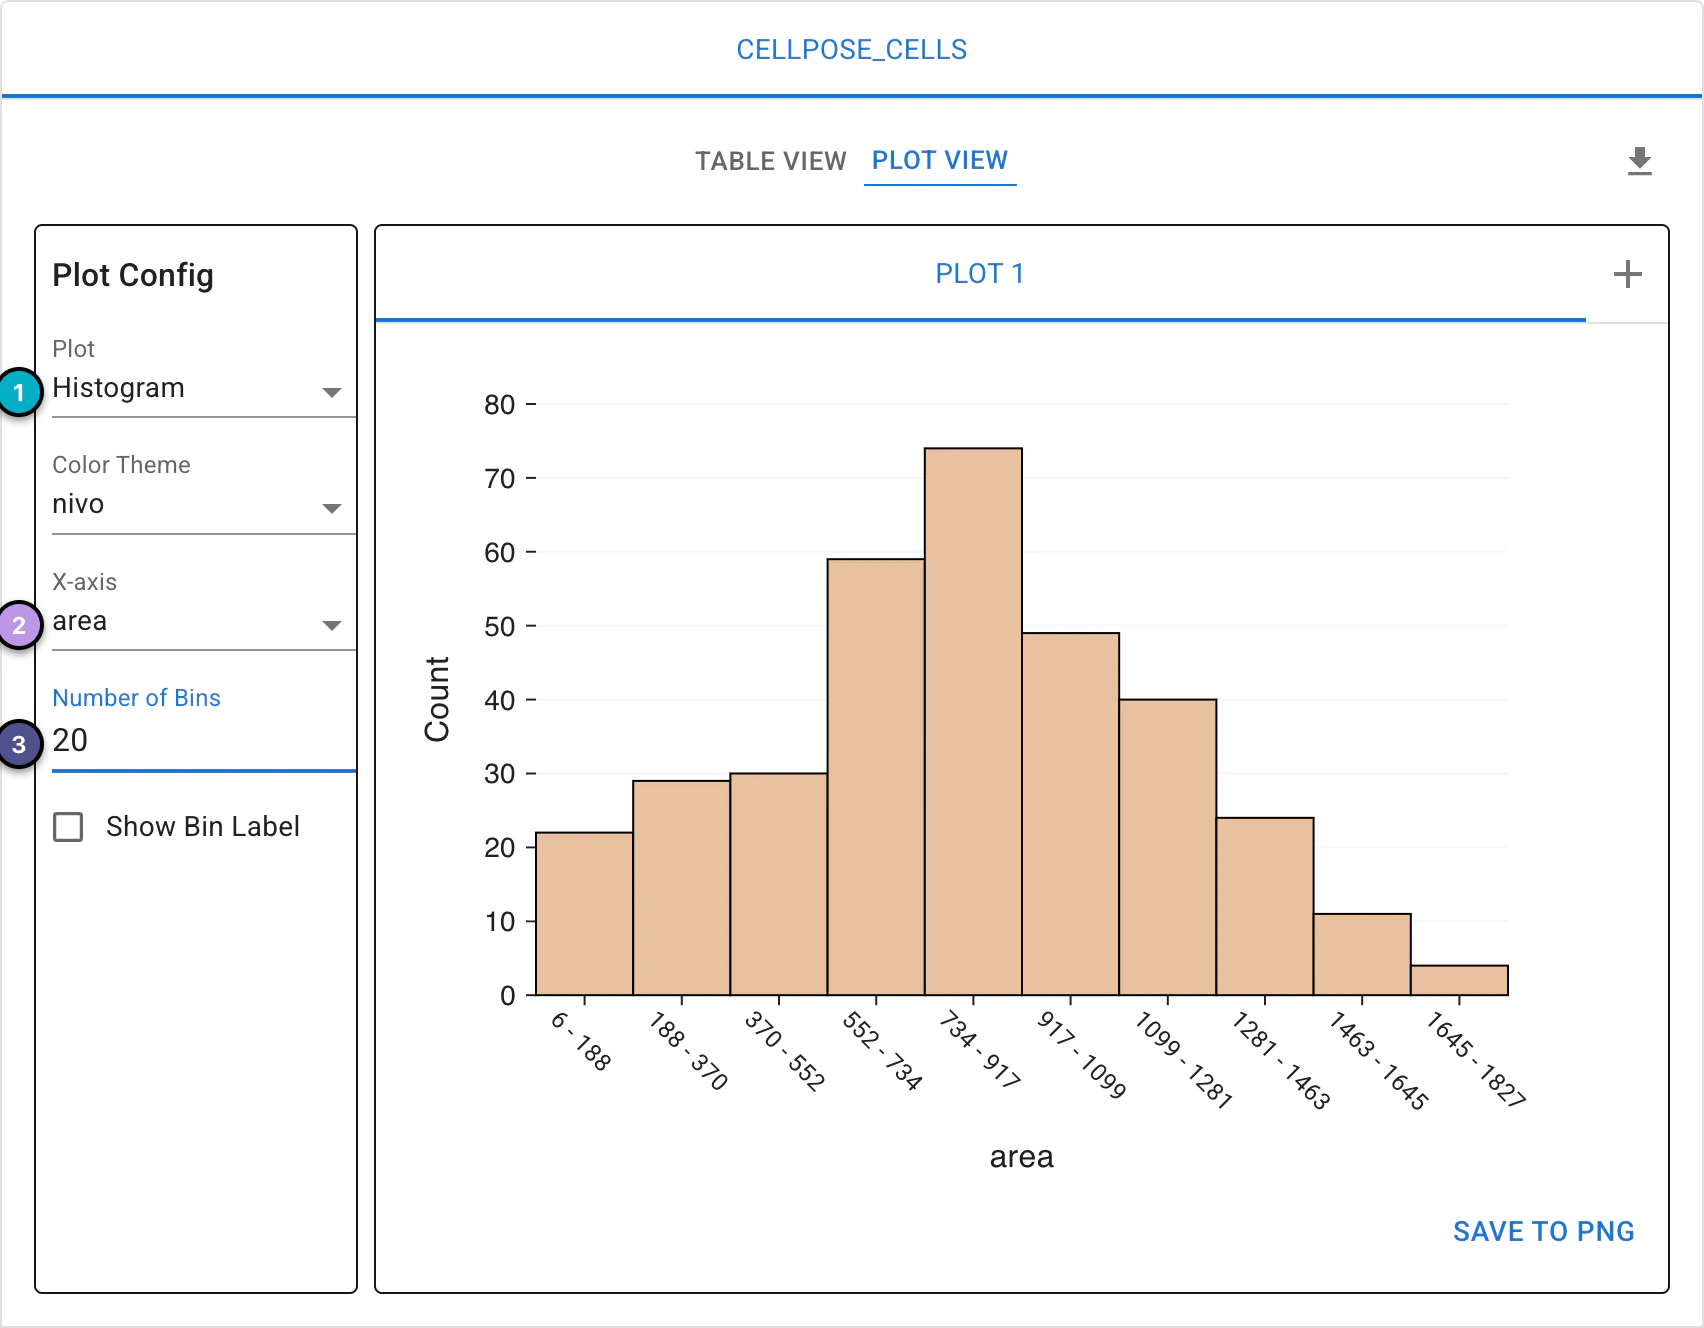Click the download icon at top right
1704x1328 pixels.
(1640, 161)
